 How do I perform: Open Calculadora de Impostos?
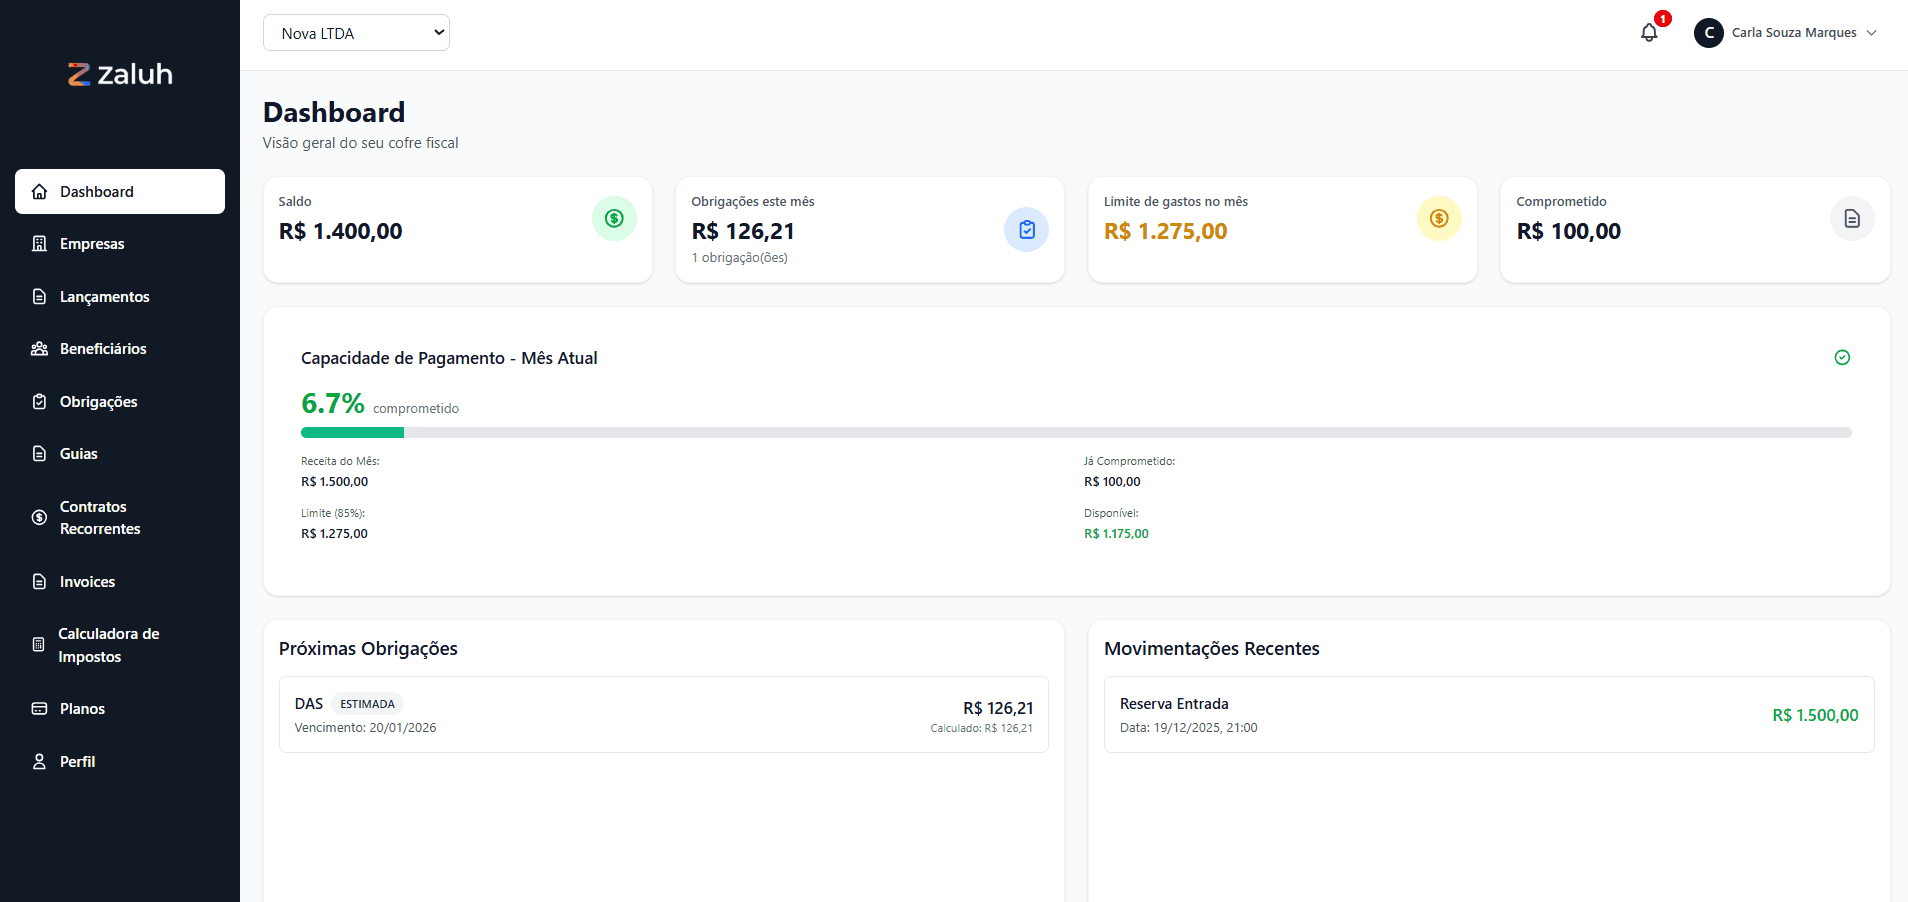(x=108, y=645)
